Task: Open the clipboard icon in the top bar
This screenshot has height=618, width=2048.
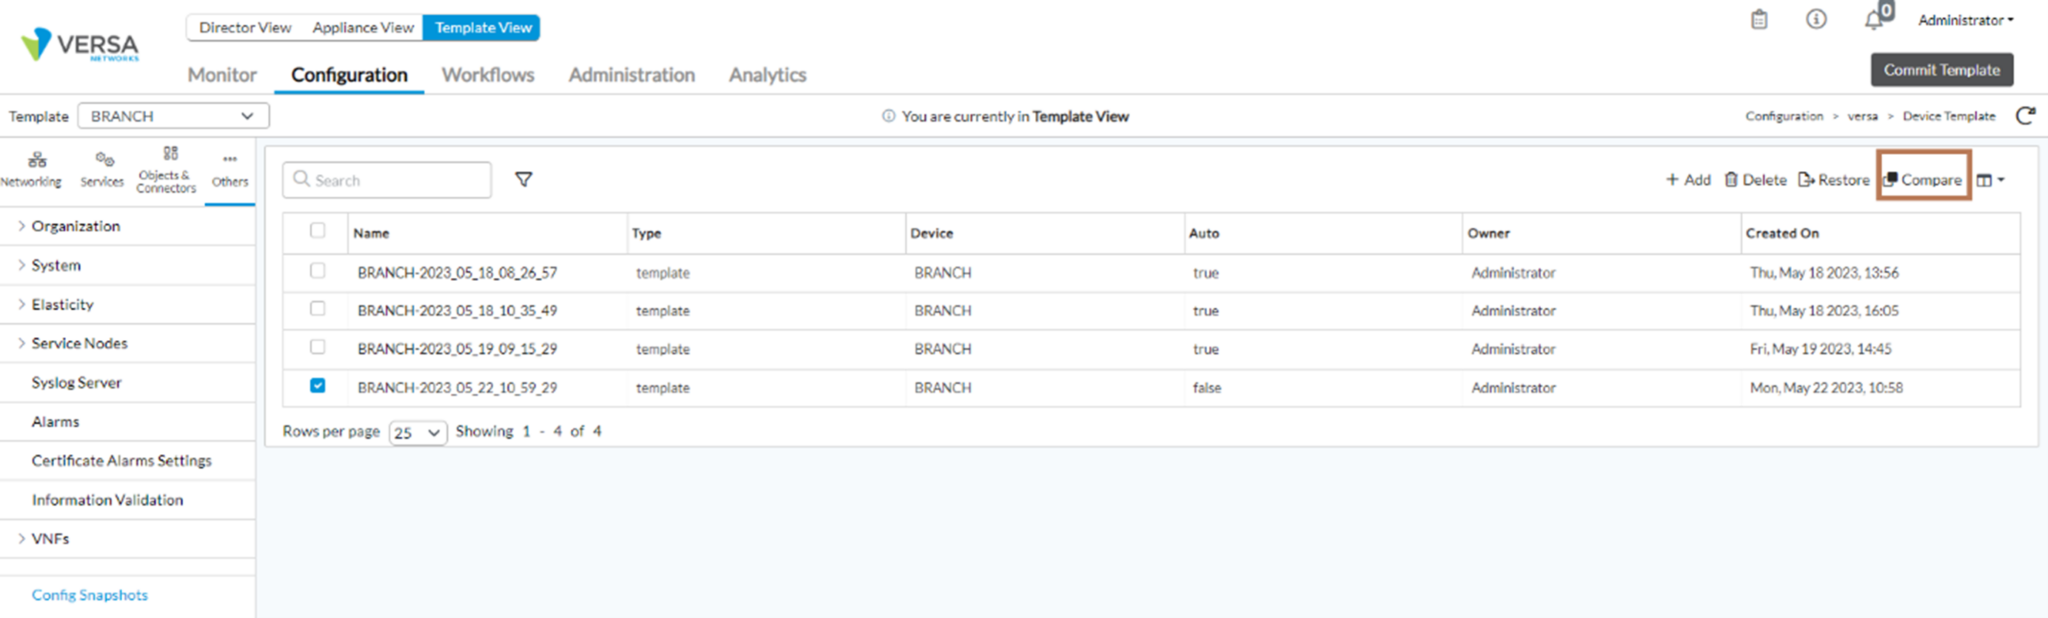Action: 1760,19
